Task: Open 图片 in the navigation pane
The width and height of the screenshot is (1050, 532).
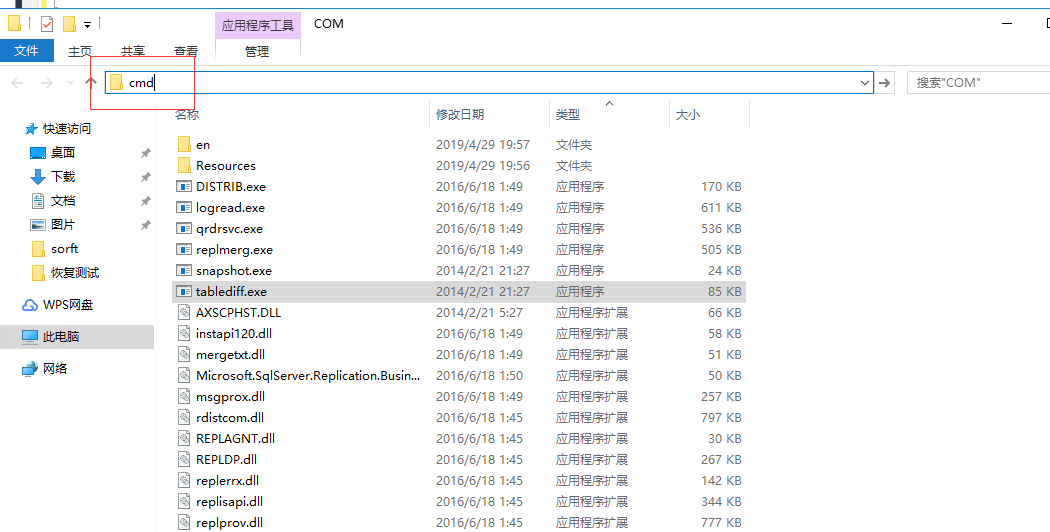Action: (63, 225)
